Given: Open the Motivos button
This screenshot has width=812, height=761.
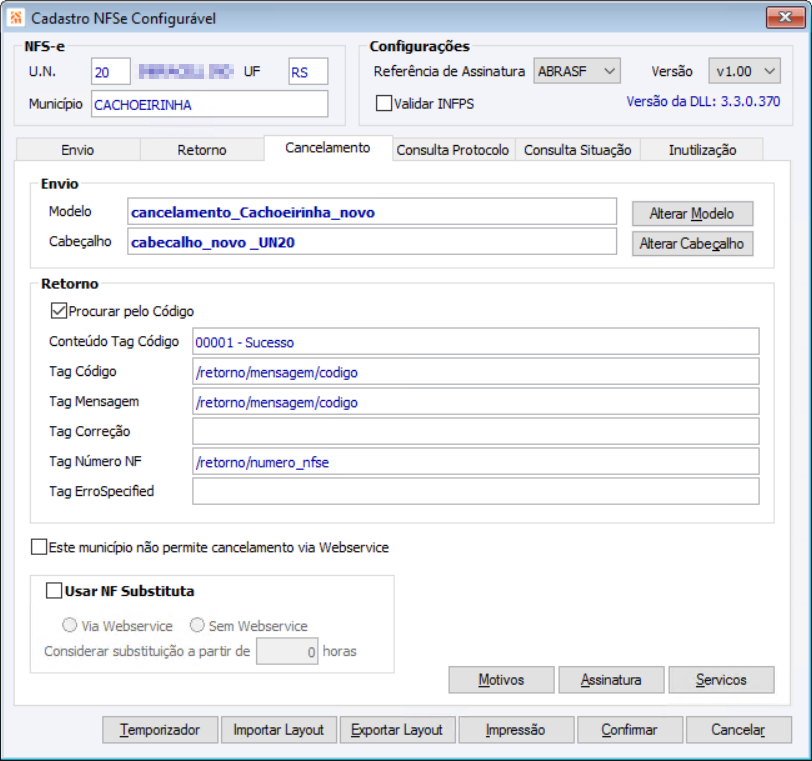Looking at the screenshot, I should (501, 680).
